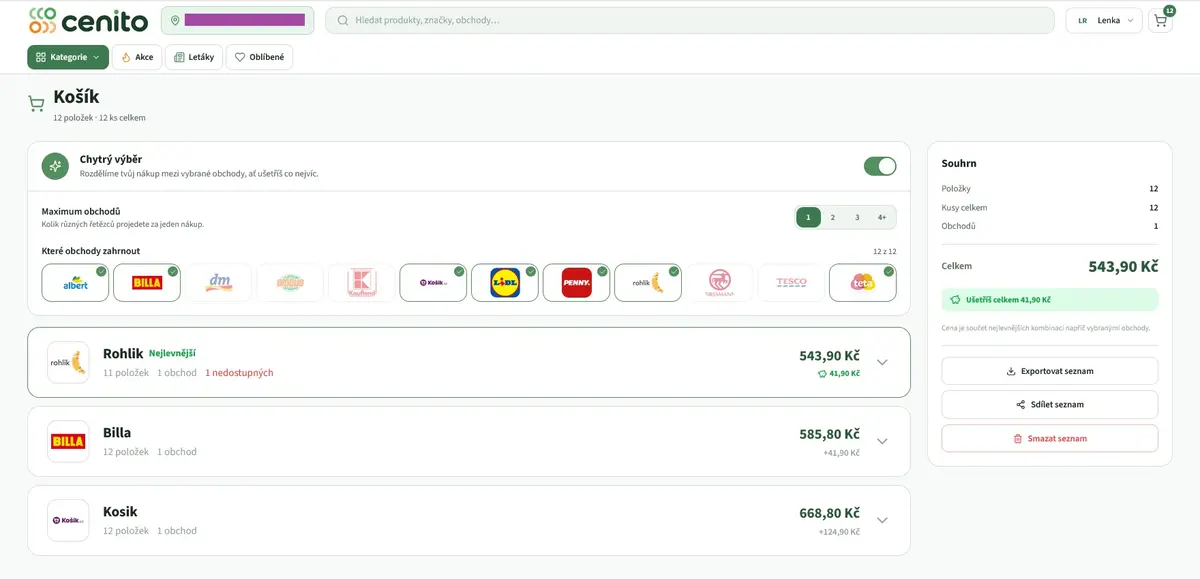
Task: Deselect the Teta store
Action: (x=863, y=283)
